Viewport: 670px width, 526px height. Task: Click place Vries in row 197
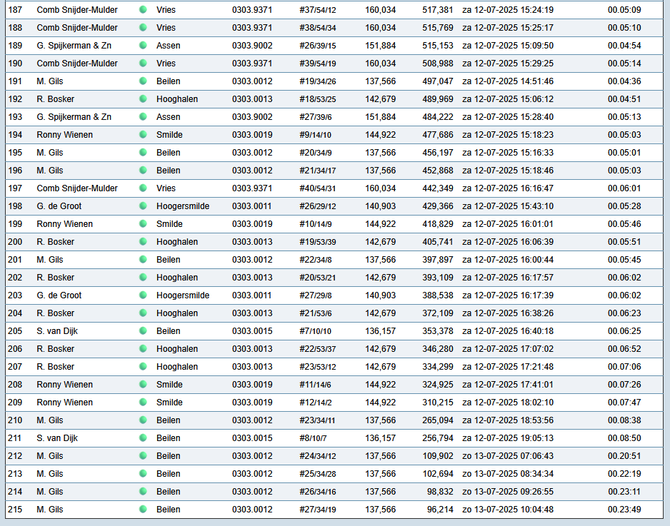[166, 188]
